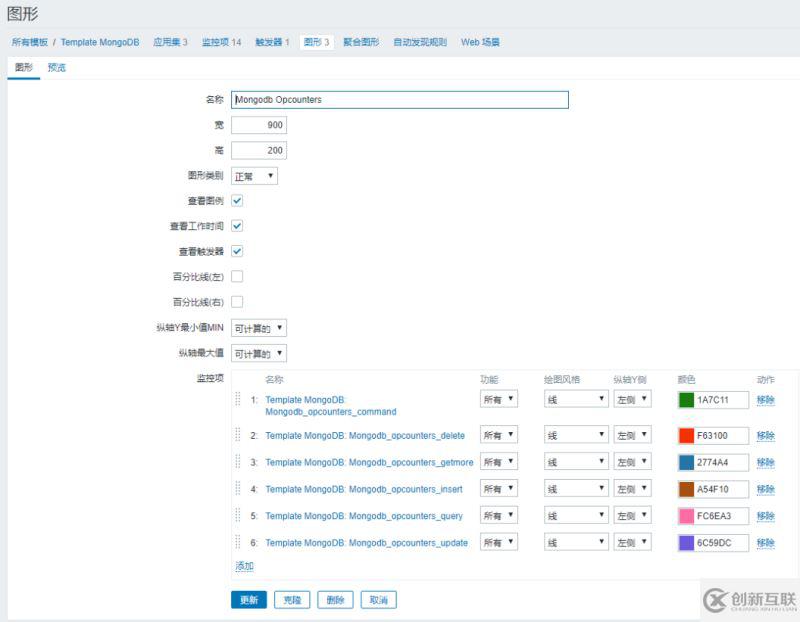
Task: Pick the pink FC6EA3 color swatch
Action: click(x=686, y=516)
